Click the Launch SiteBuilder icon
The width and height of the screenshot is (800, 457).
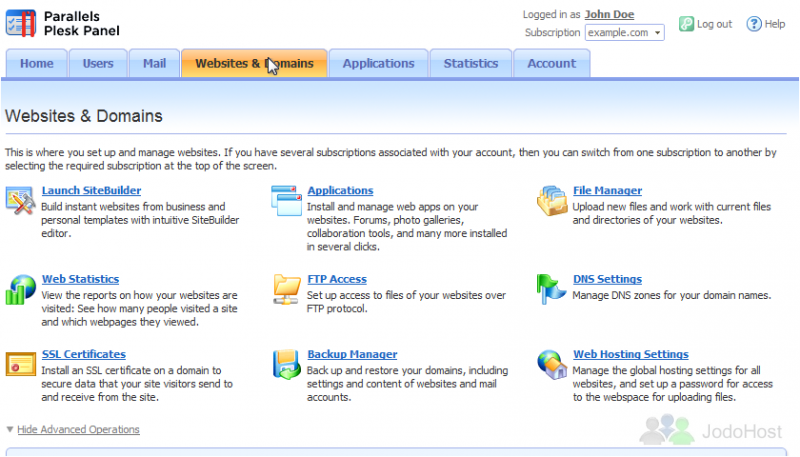click(20, 200)
